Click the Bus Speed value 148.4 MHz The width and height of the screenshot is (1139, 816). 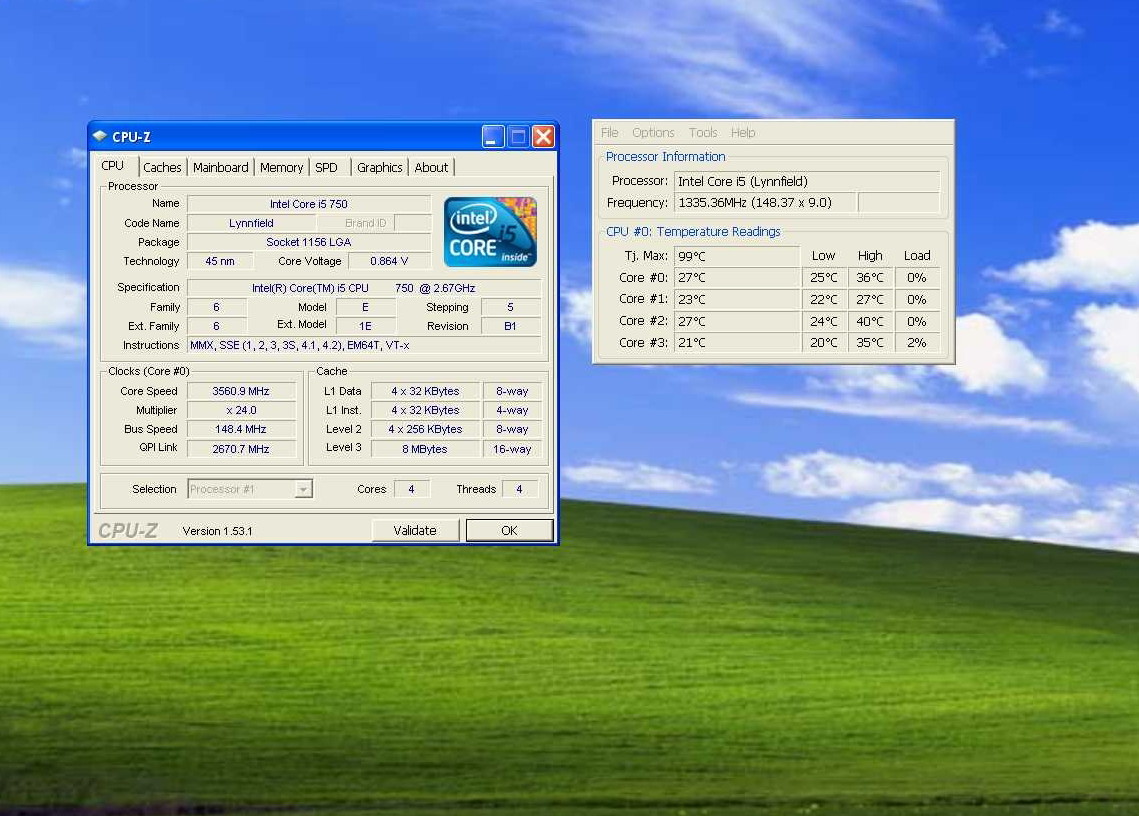[x=241, y=429]
